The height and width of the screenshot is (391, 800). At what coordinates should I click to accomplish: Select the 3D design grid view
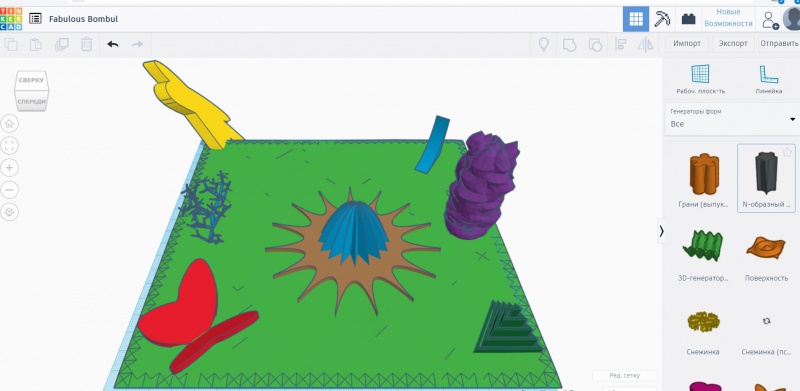click(636, 19)
